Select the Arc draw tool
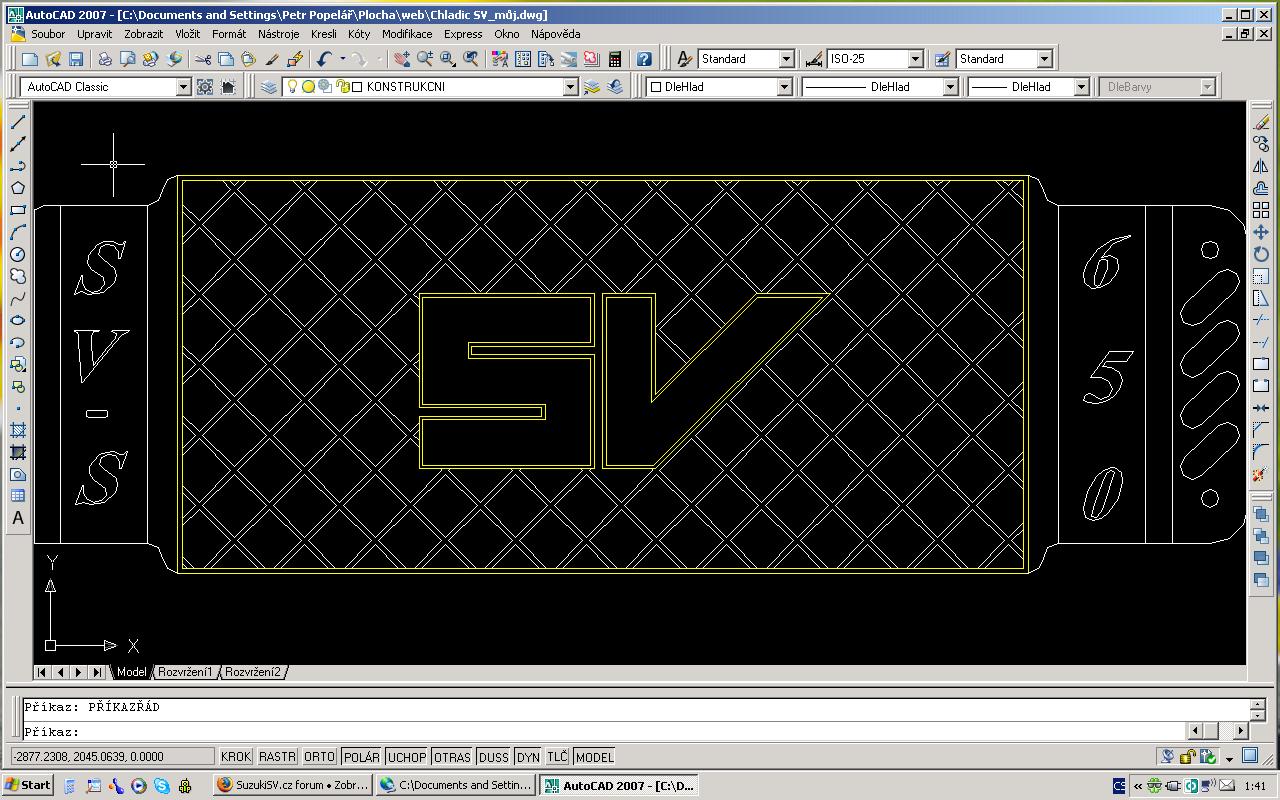Screen dimensions: 1280x800 click(x=18, y=232)
